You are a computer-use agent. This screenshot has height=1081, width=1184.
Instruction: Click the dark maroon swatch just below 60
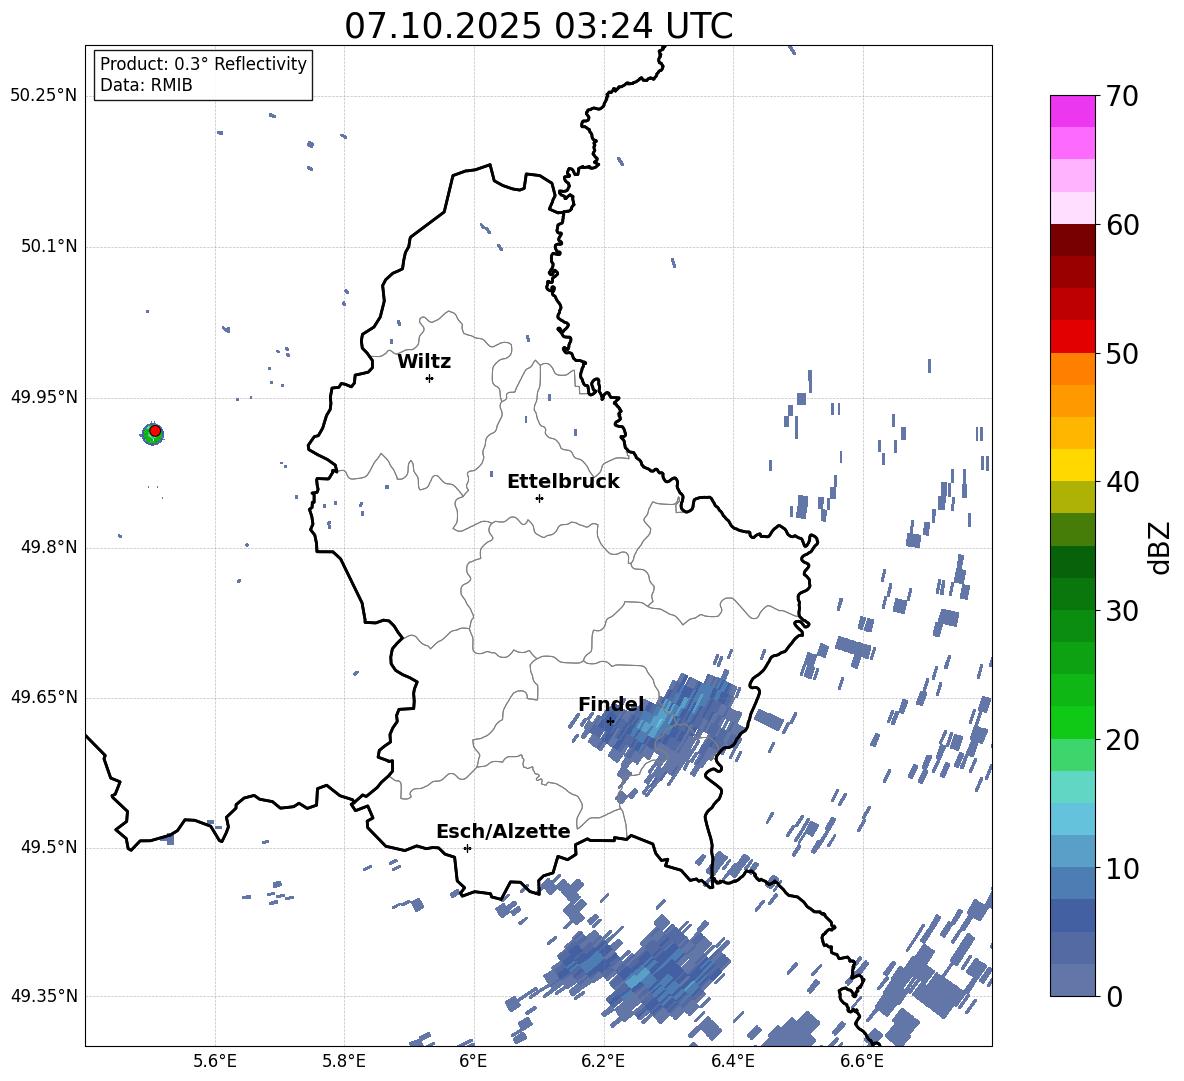(x=1072, y=240)
